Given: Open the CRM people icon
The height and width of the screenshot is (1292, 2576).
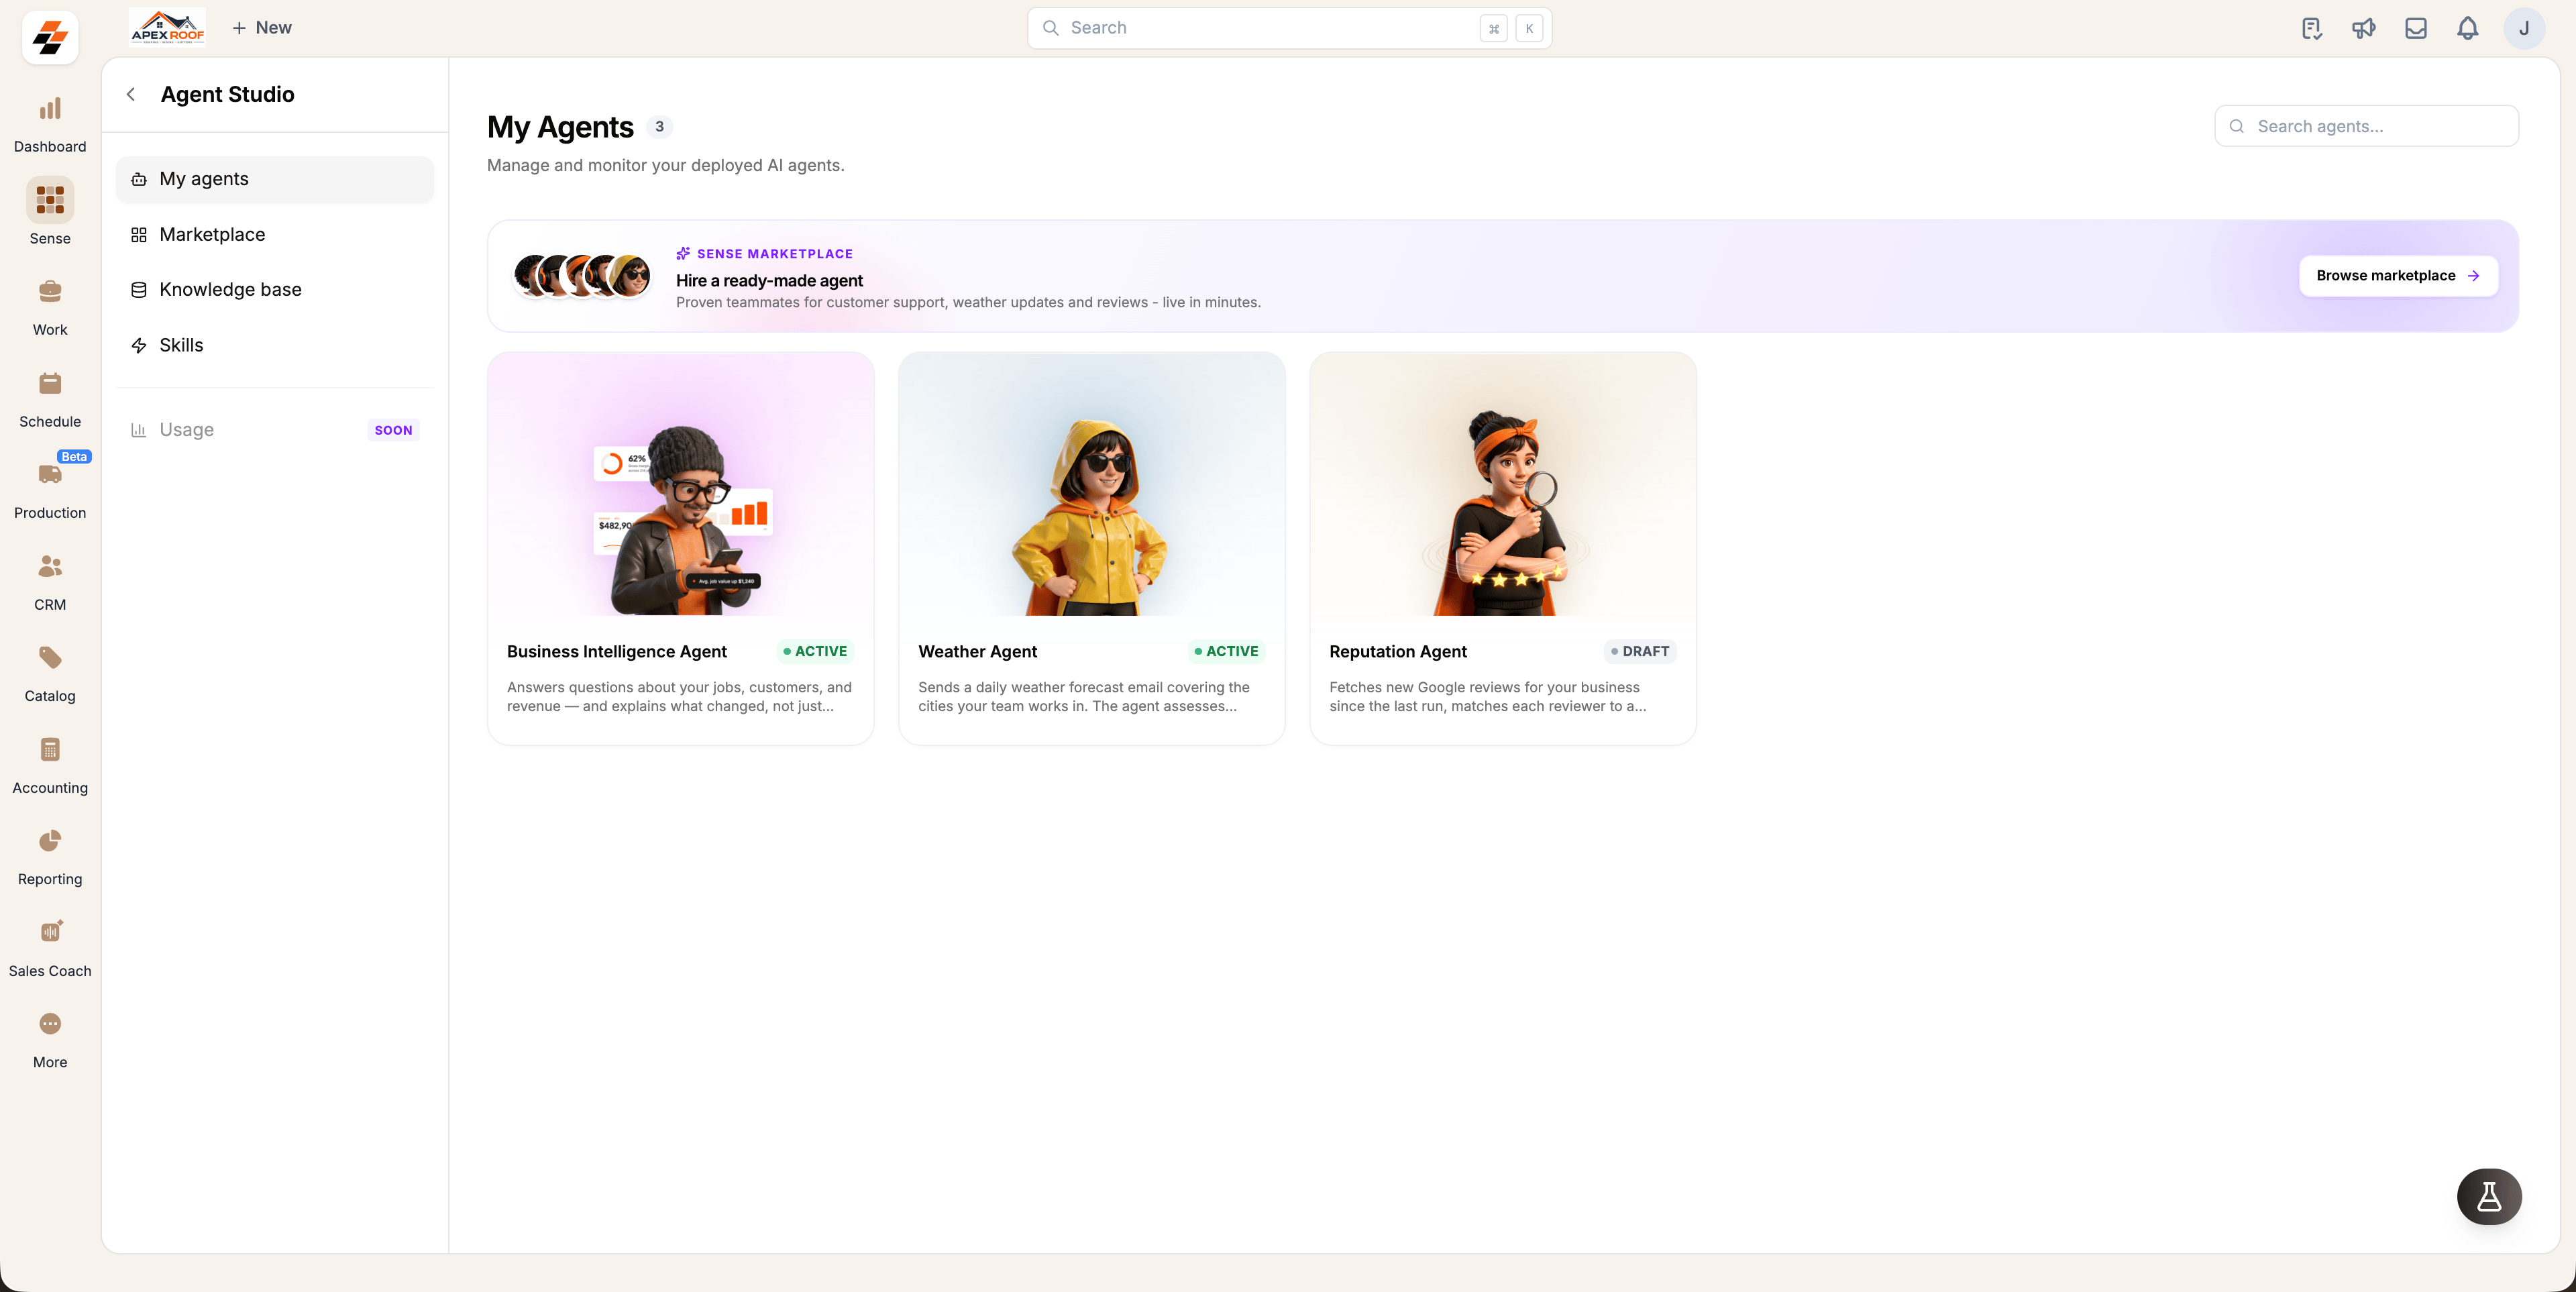Looking at the screenshot, I should (x=50, y=567).
